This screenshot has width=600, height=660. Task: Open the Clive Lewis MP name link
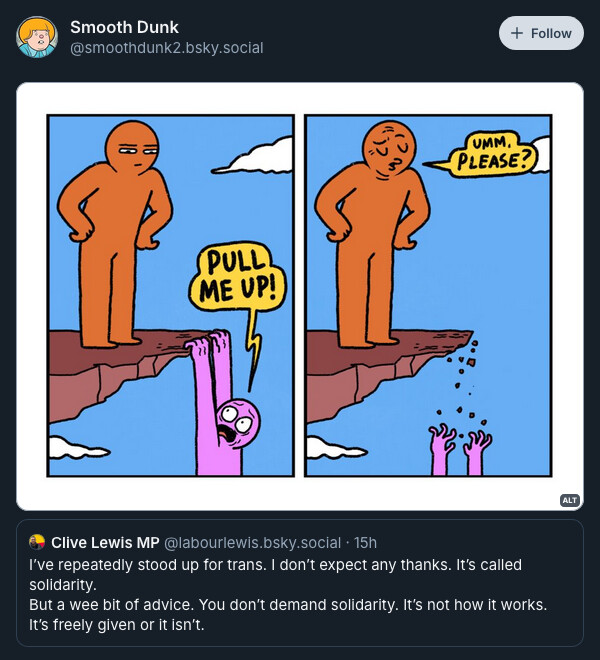click(x=105, y=543)
